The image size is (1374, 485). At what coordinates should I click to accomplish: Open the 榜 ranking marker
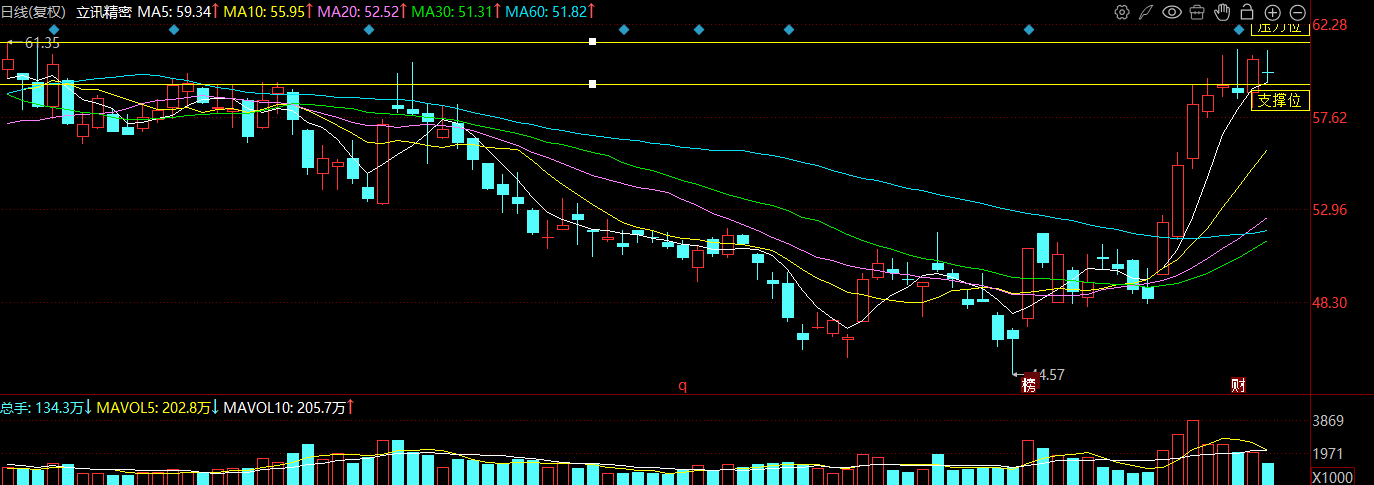coord(1029,384)
